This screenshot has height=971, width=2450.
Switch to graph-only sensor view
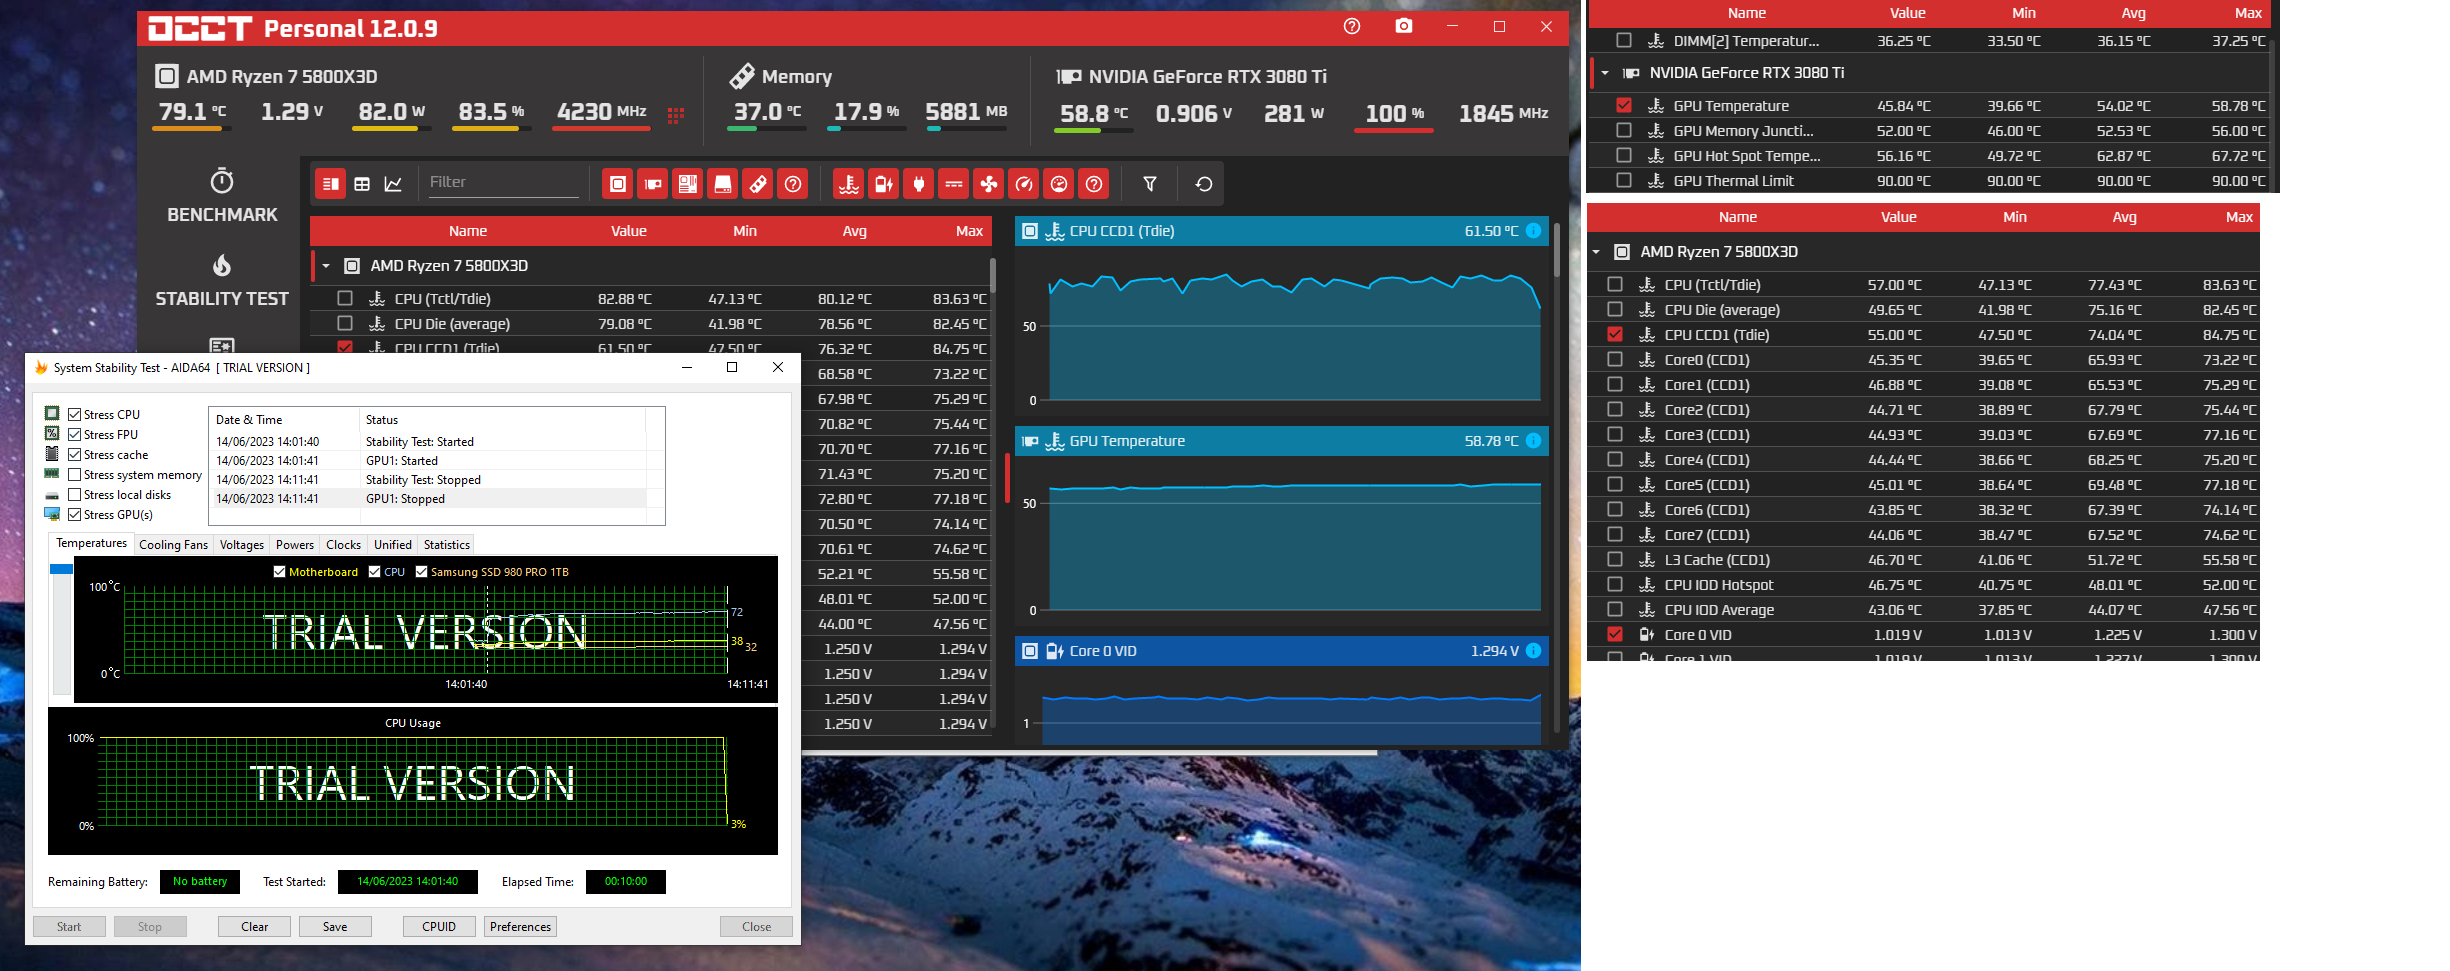[x=393, y=184]
